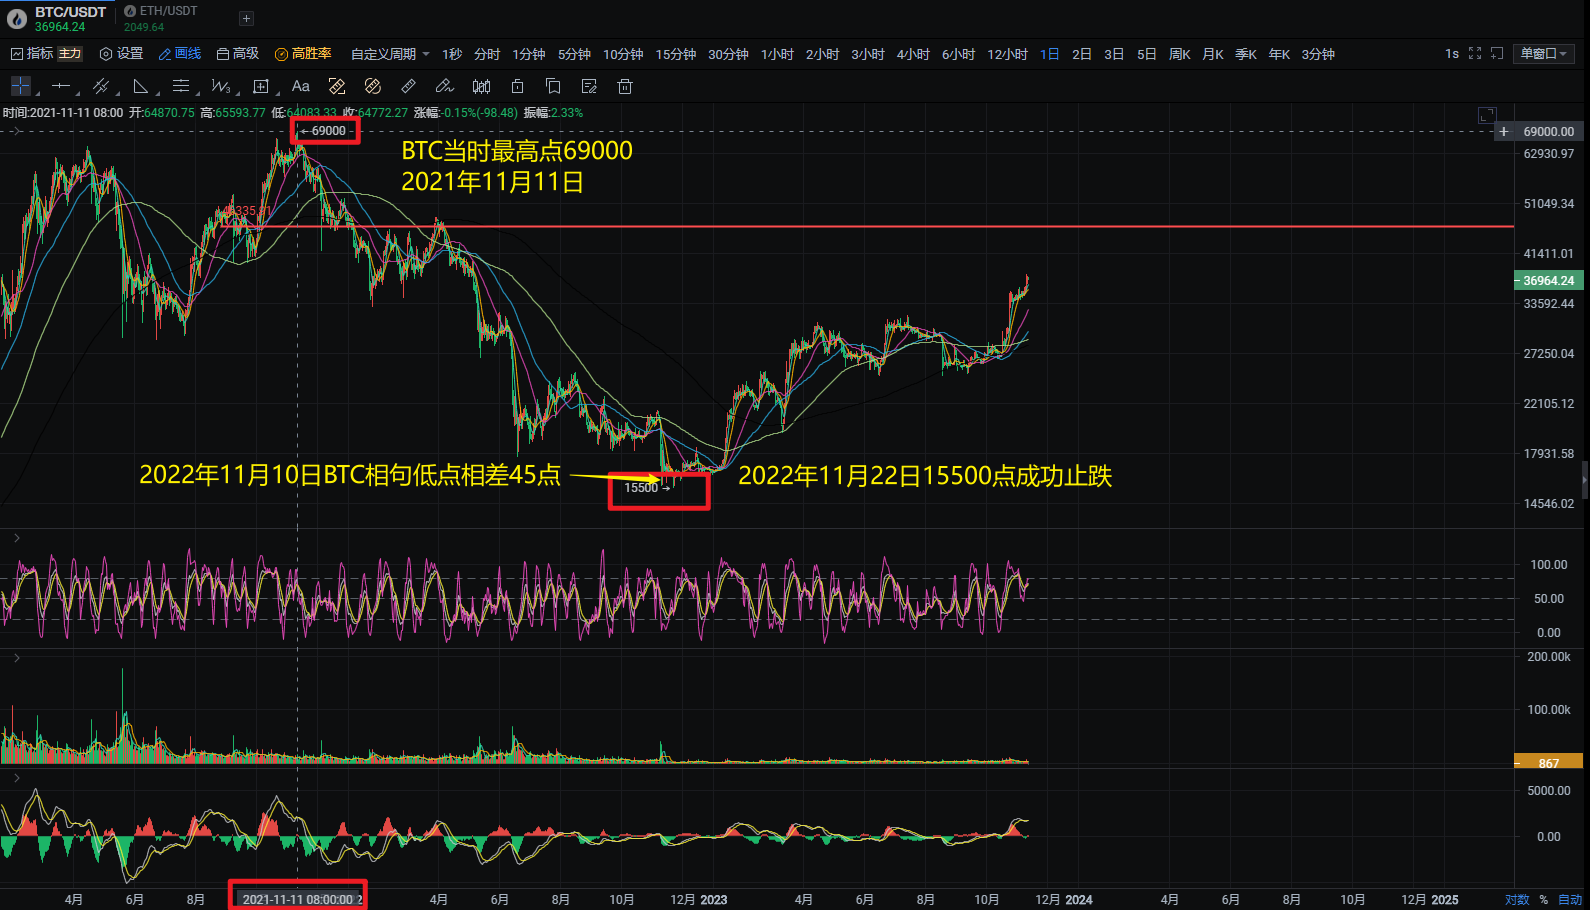Toggle the 主力 main-force tag

tap(70, 54)
